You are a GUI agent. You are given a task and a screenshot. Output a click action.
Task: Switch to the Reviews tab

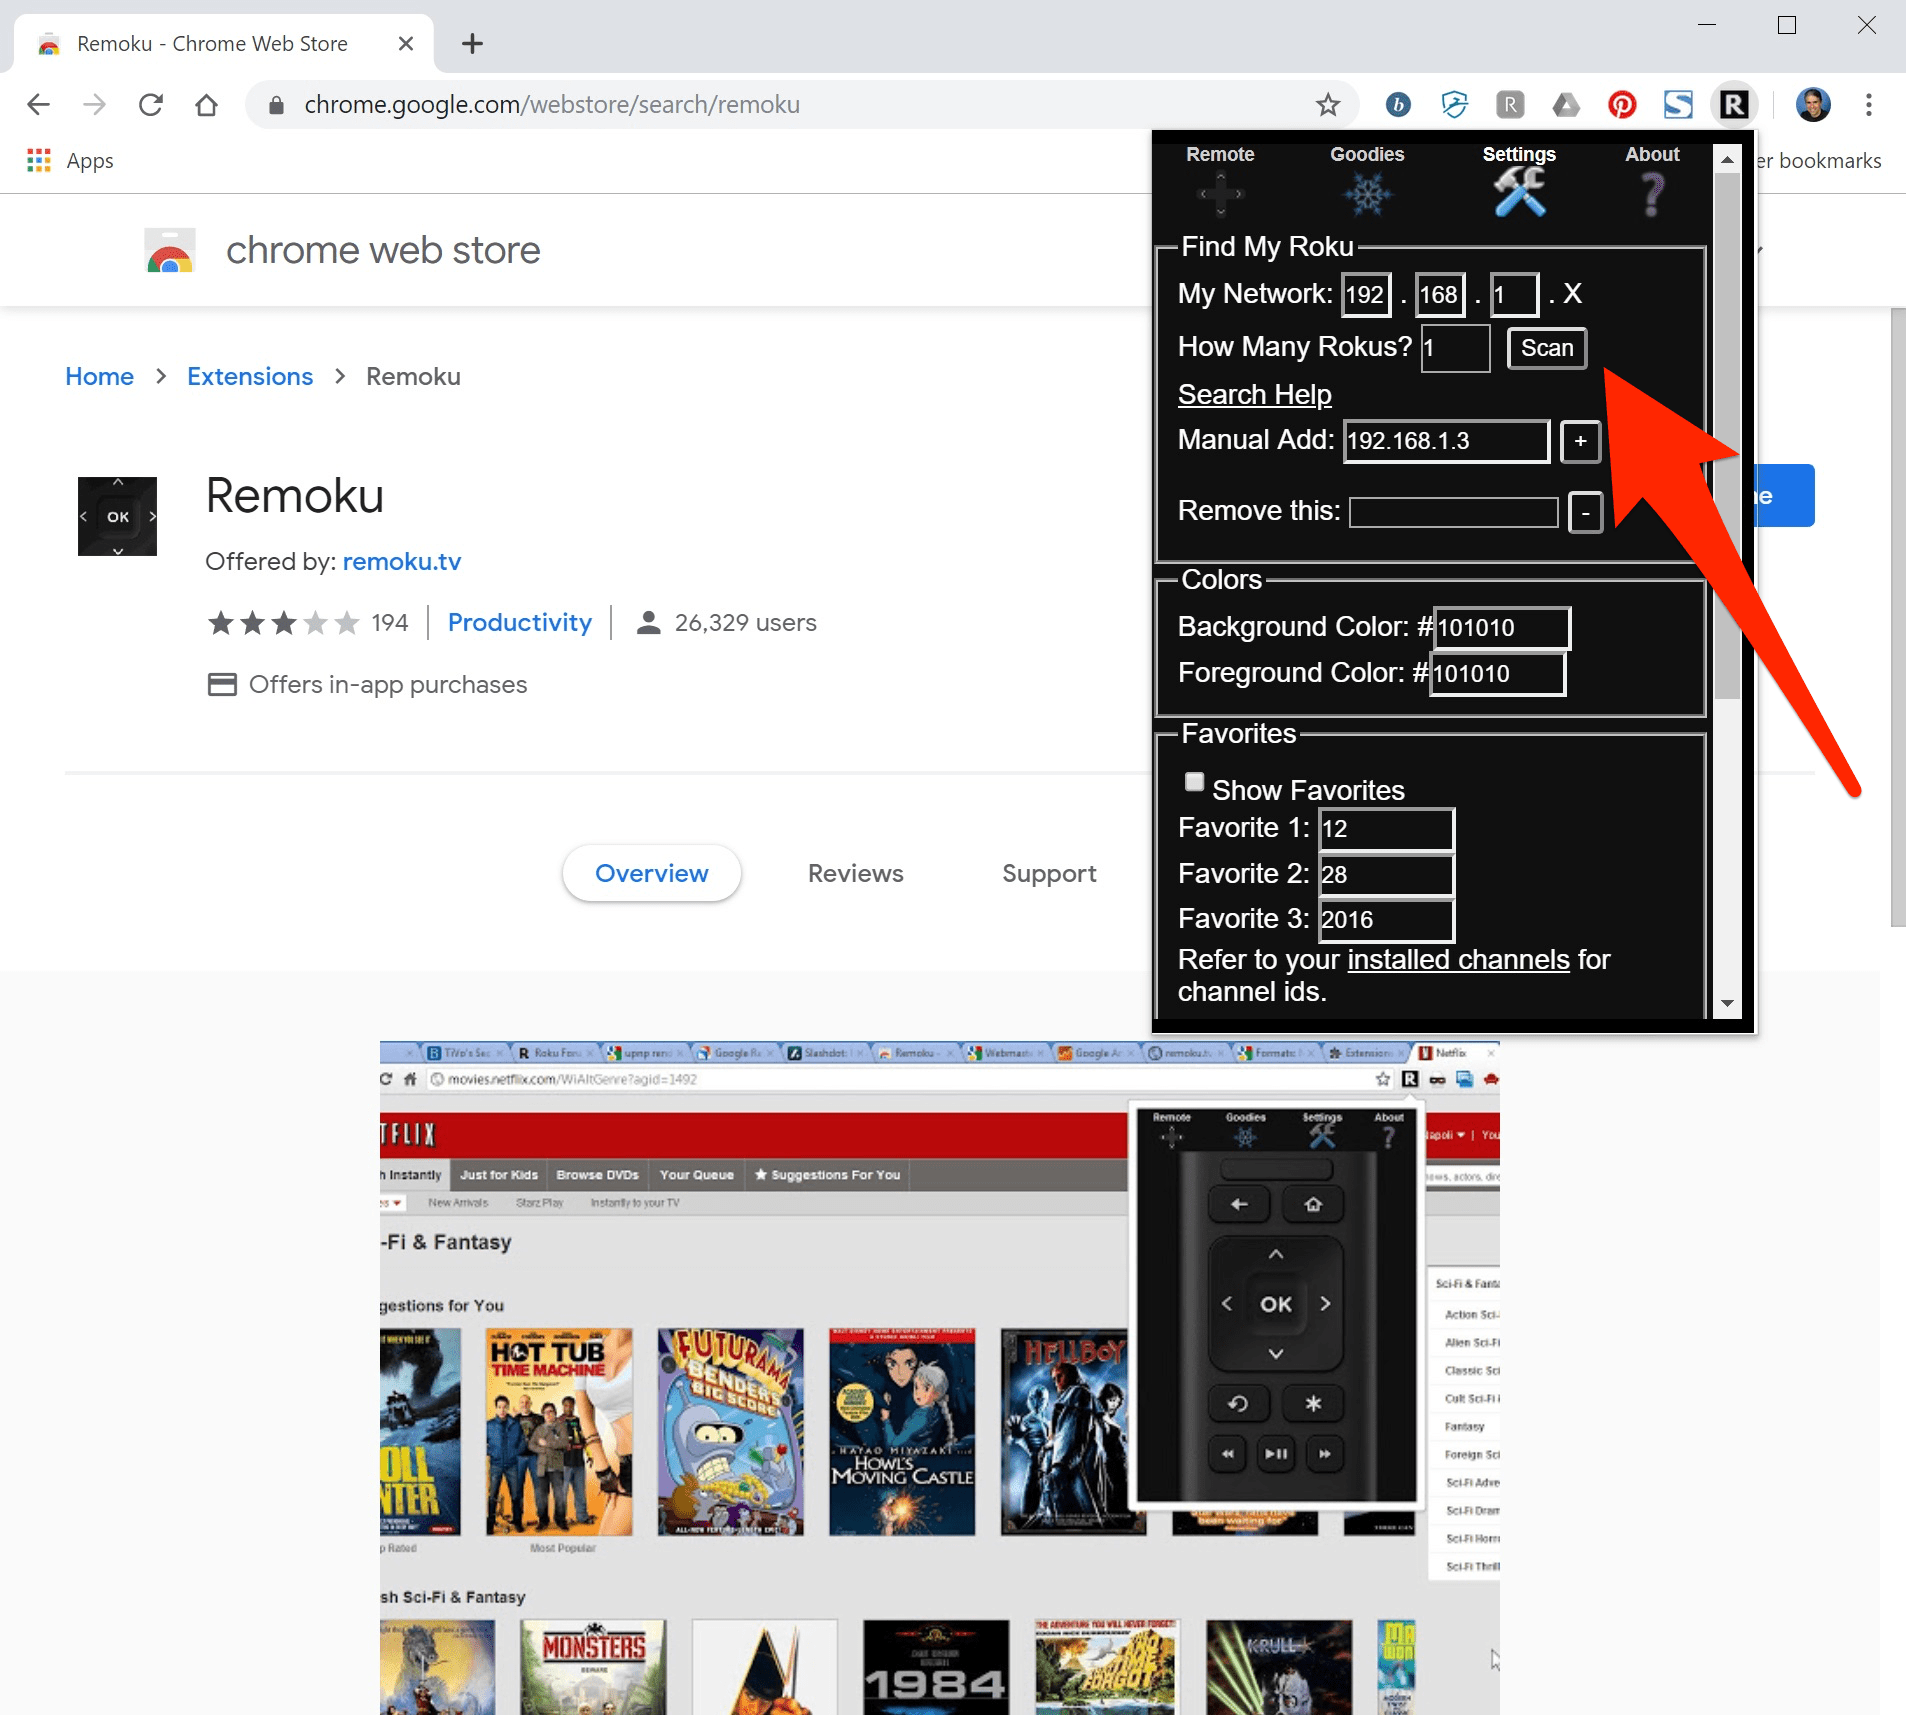click(855, 873)
